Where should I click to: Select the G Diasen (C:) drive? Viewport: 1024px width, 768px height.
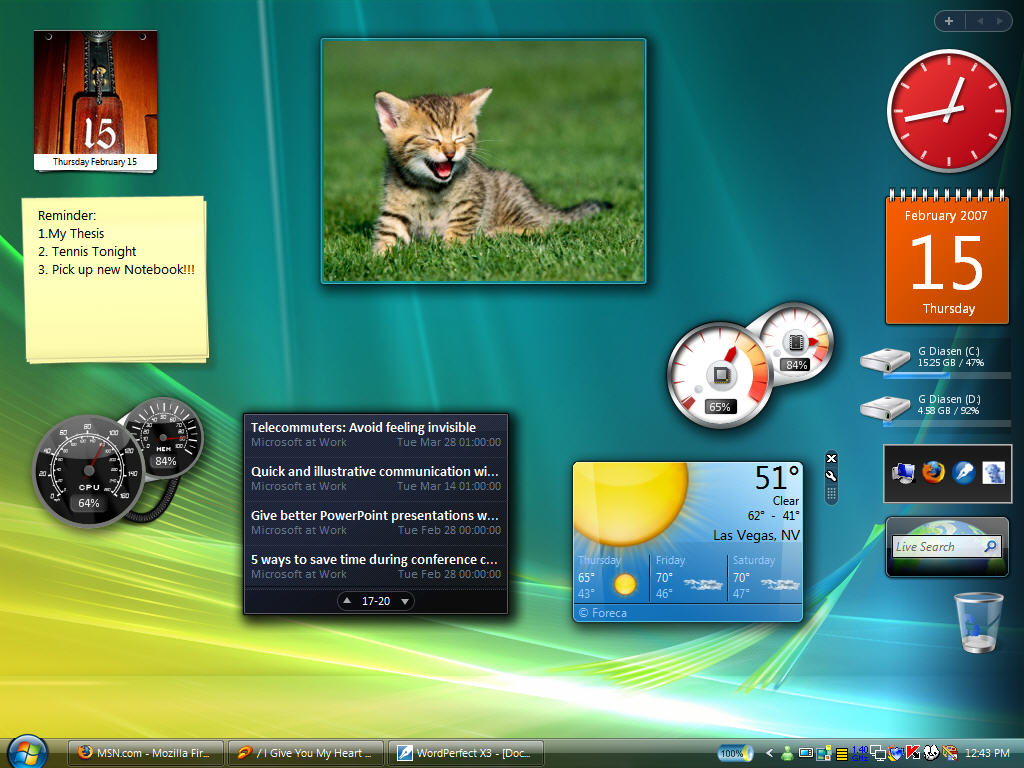(935, 360)
